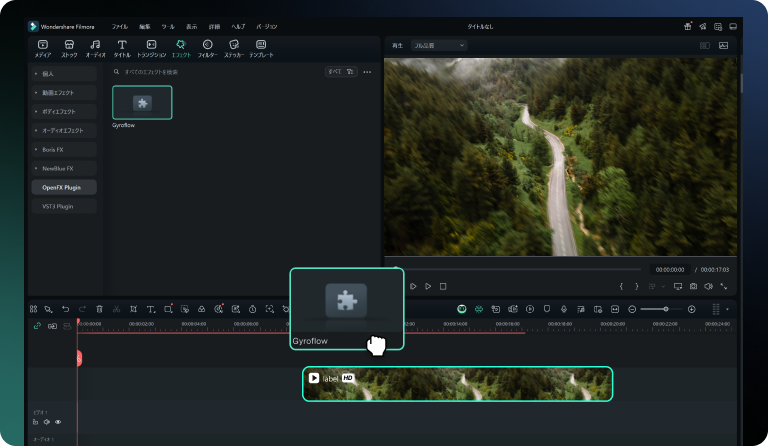Select the エフェクト (Effects) tab
This screenshot has height=446, width=768.
(181, 49)
